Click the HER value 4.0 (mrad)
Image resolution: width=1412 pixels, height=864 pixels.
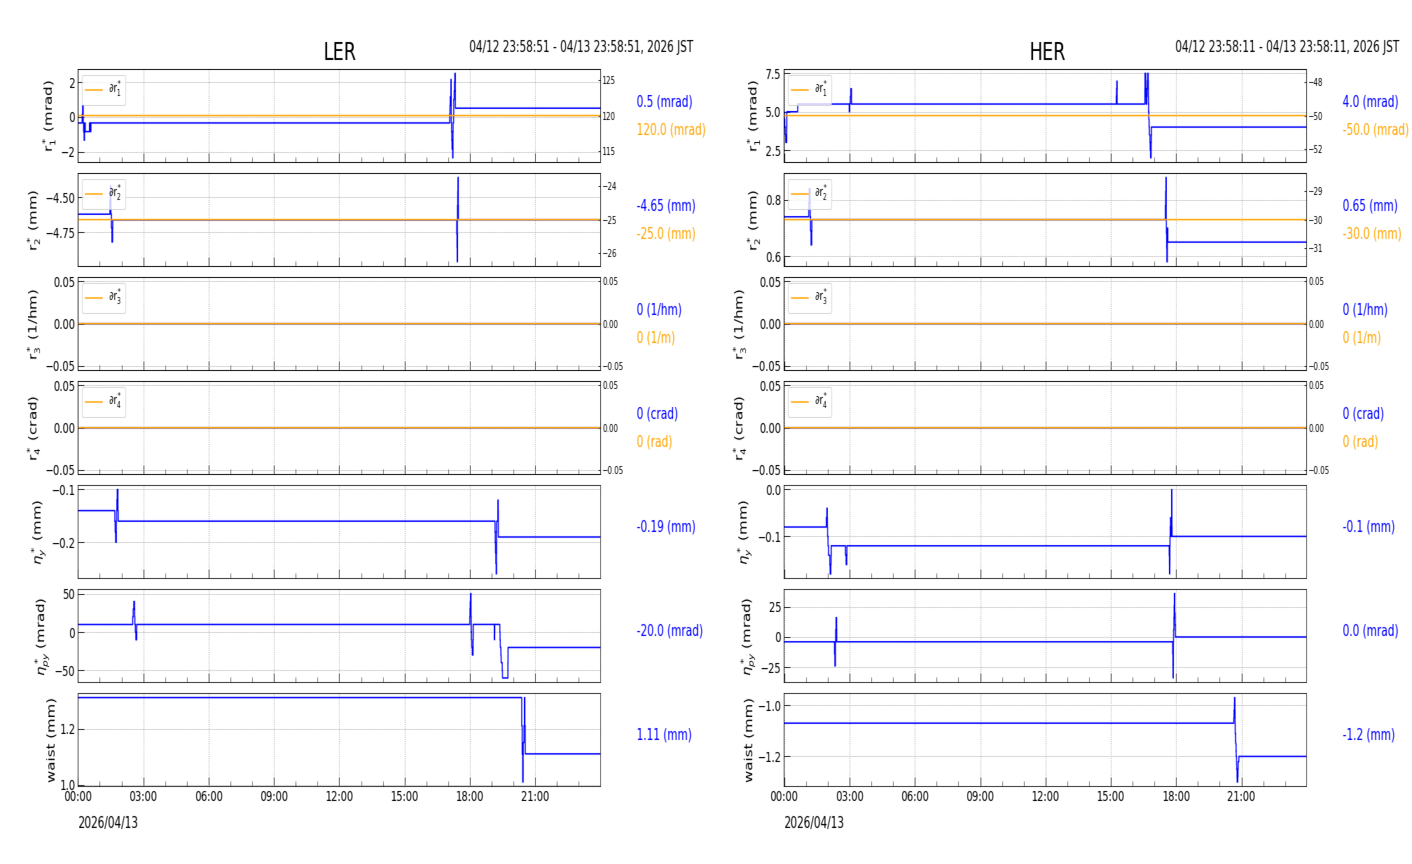click(x=1370, y=102)
